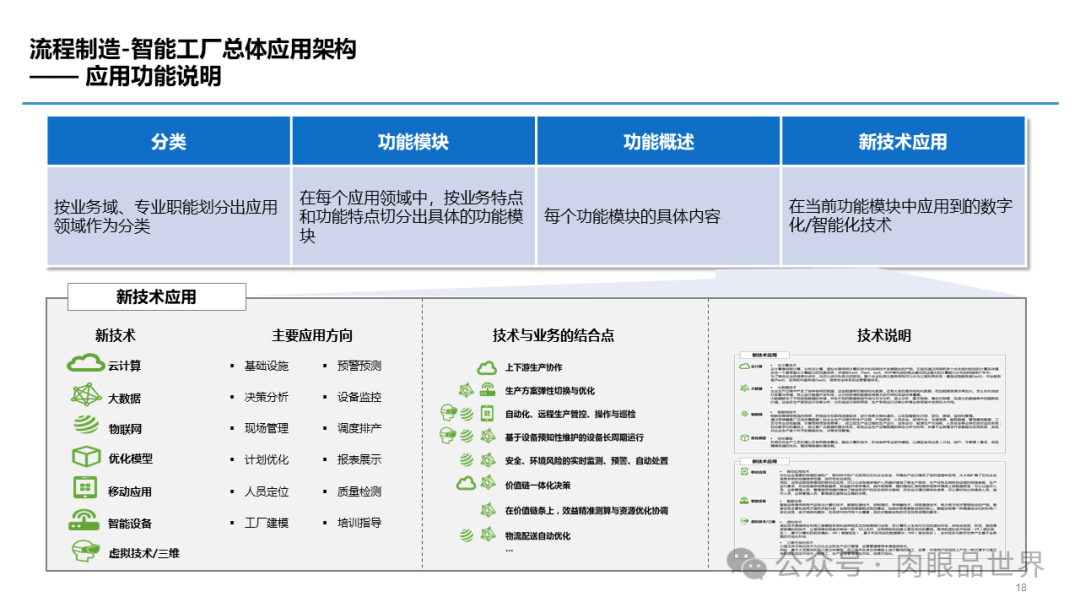The width and height of the screenshot is (1080, 608).
Task: Click the 预警预测 bullet item
Action: [x=359, y=366]
